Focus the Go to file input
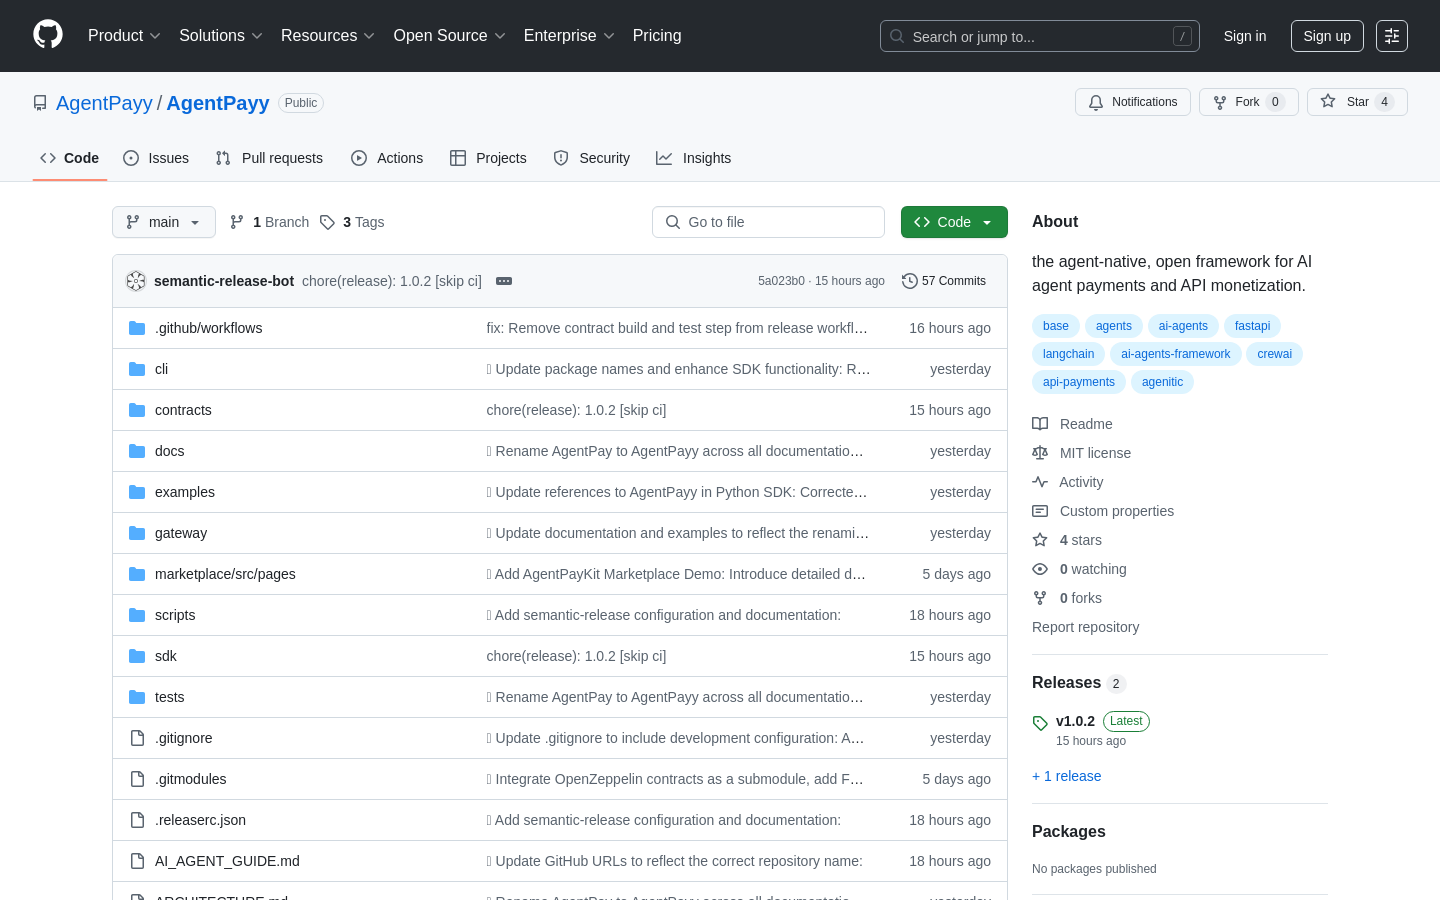Screen dimensions: 1440x900 click(768, 222)
